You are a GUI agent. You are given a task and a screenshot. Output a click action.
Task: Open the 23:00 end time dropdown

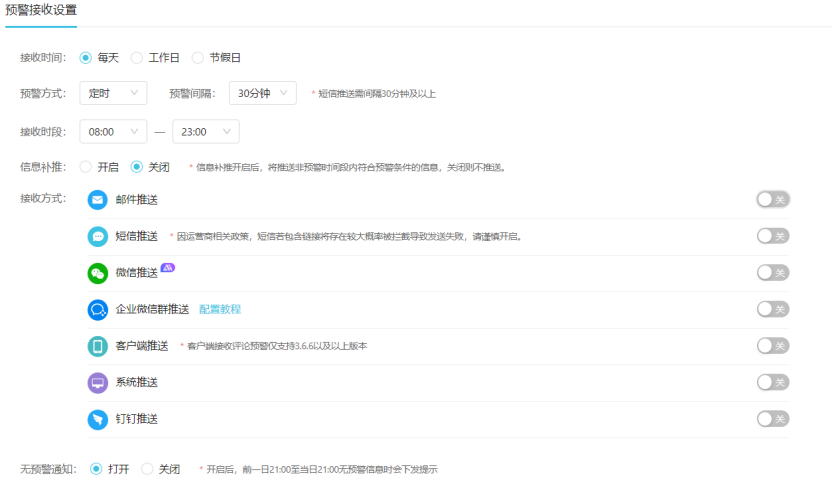[205, 131]
